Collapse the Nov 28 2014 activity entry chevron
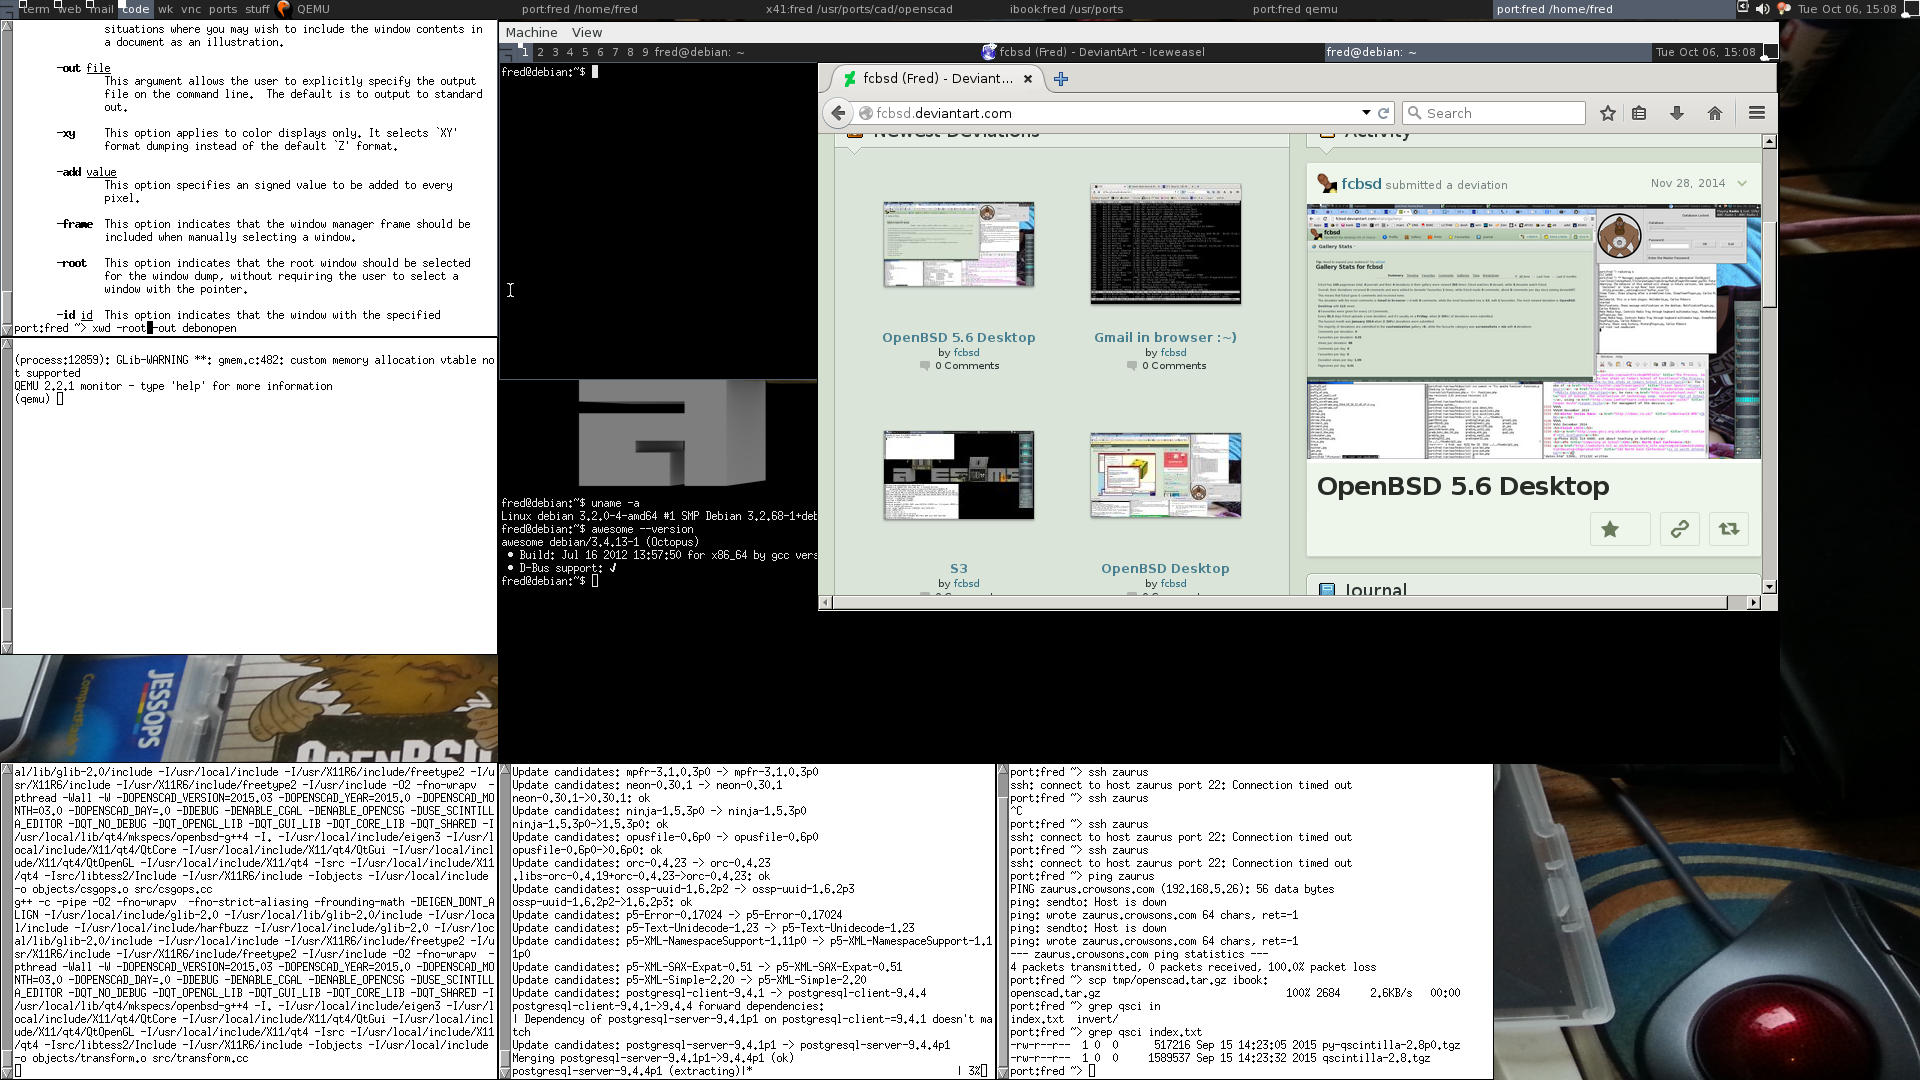This screenshot has height=1080, width=1920. [1742, 184]
